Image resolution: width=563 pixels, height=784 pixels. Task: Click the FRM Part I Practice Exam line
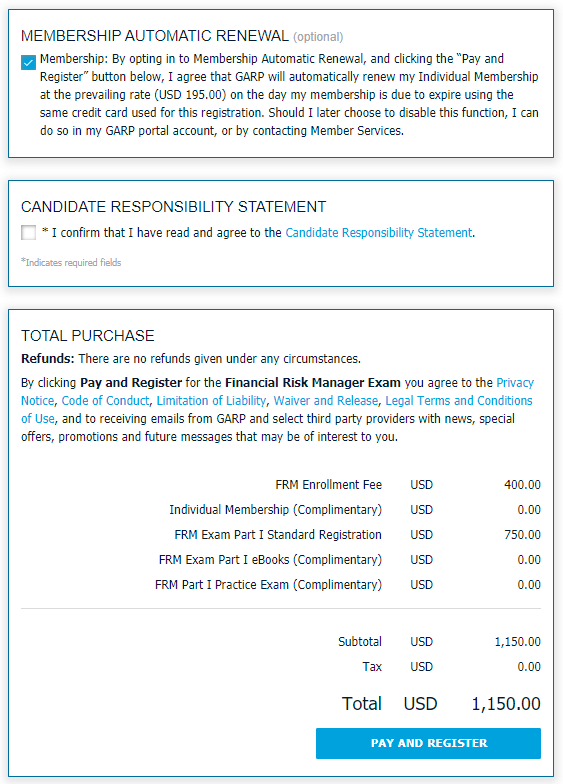click(x=348, y=584)
